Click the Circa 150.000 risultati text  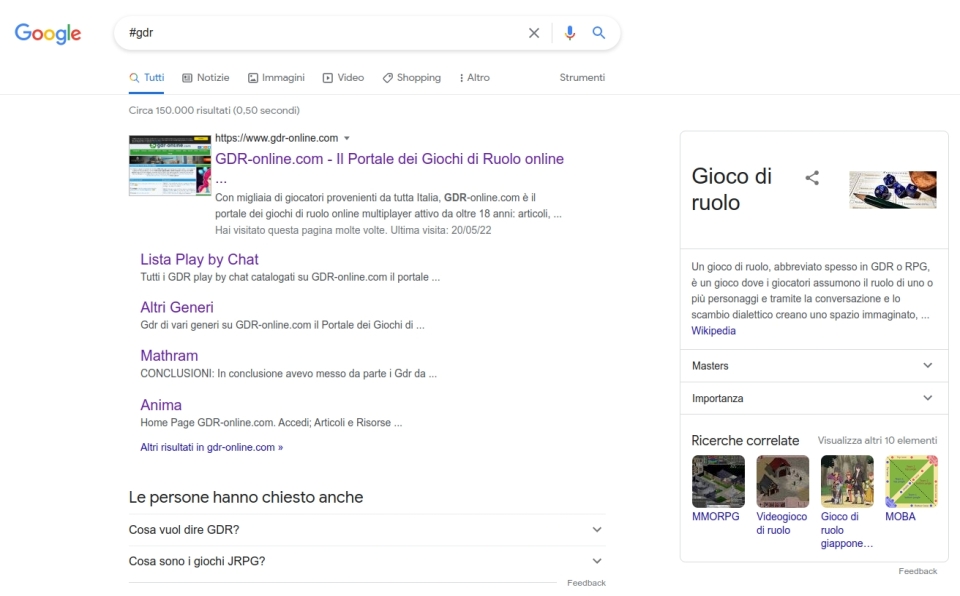(x=214, y=111)
